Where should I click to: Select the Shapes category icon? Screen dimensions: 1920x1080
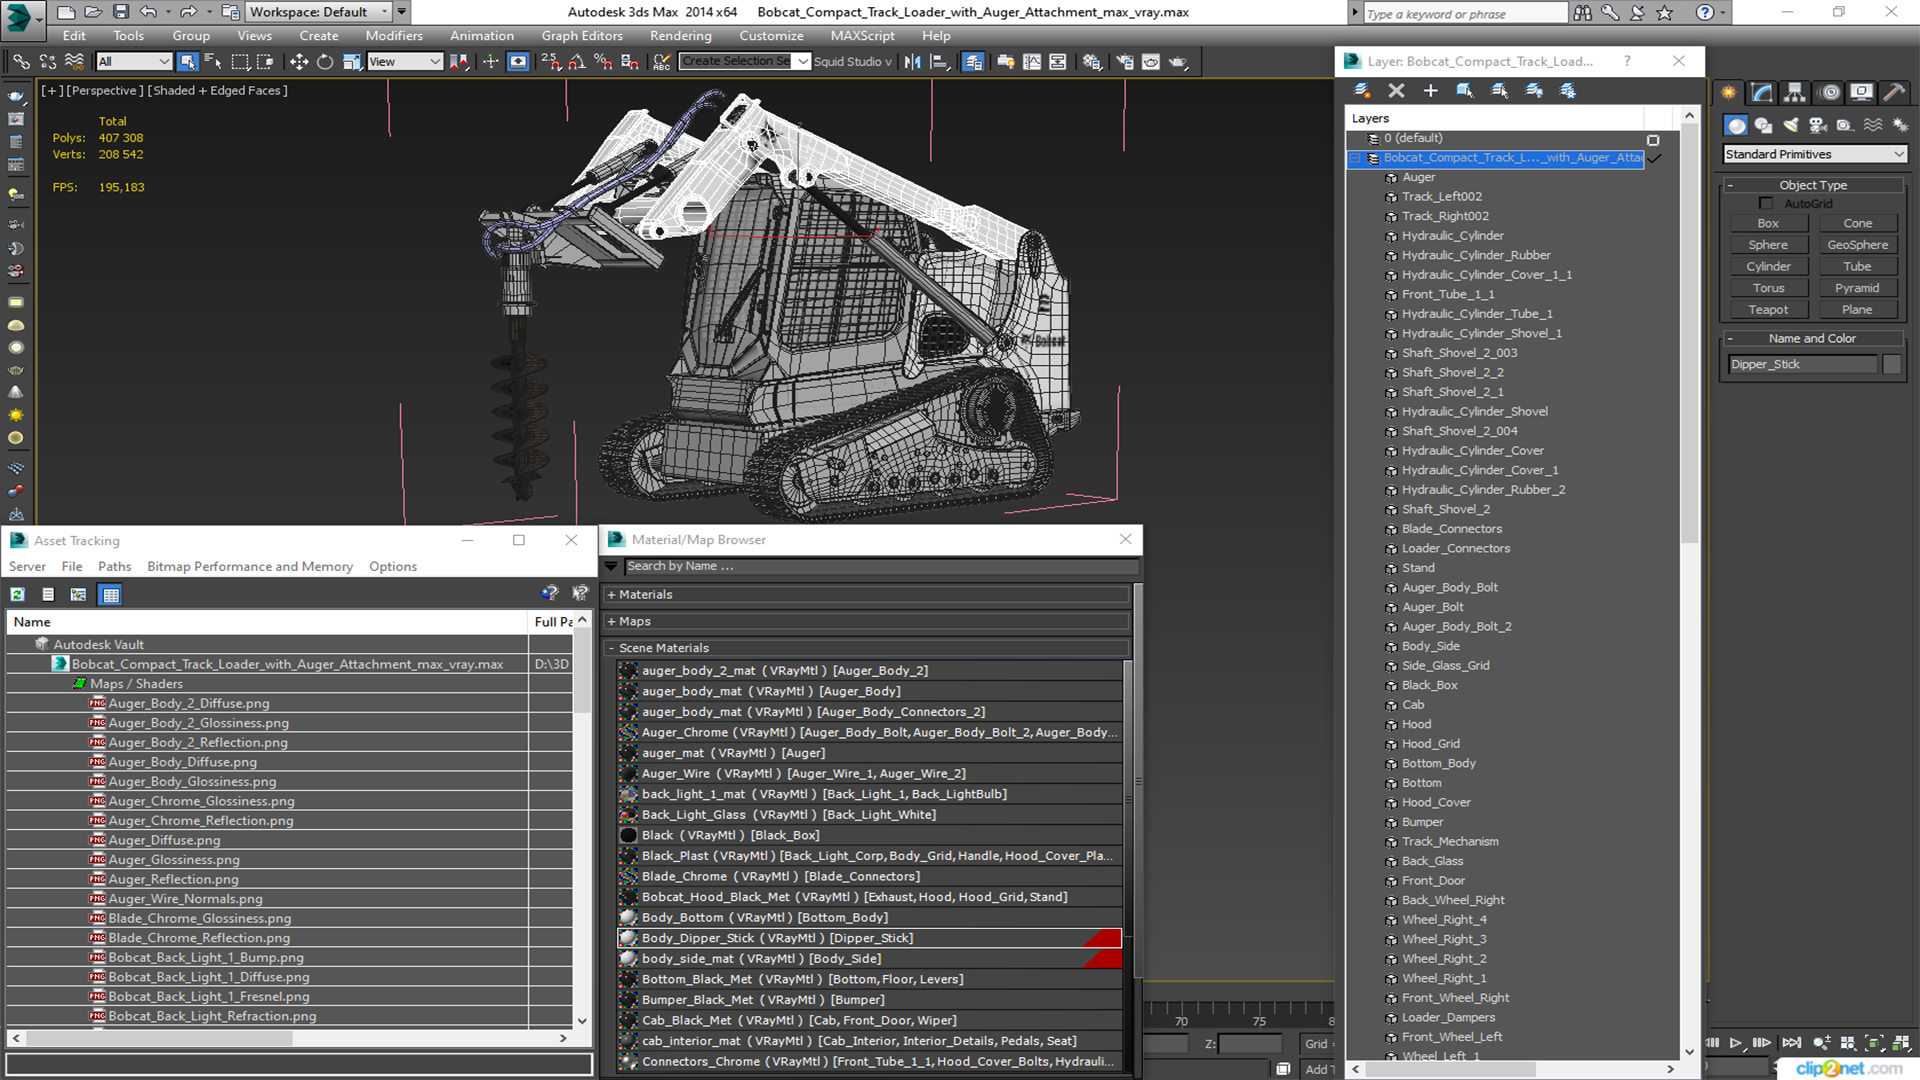click(1763, 125)
